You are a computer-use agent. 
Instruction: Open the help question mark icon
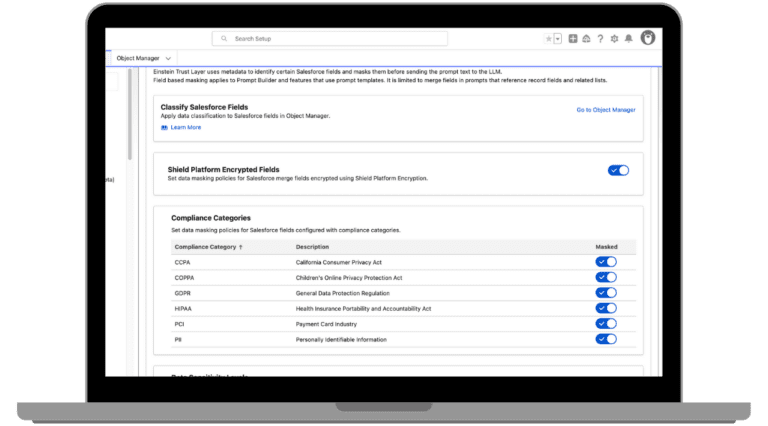click(x=600, y=39)
